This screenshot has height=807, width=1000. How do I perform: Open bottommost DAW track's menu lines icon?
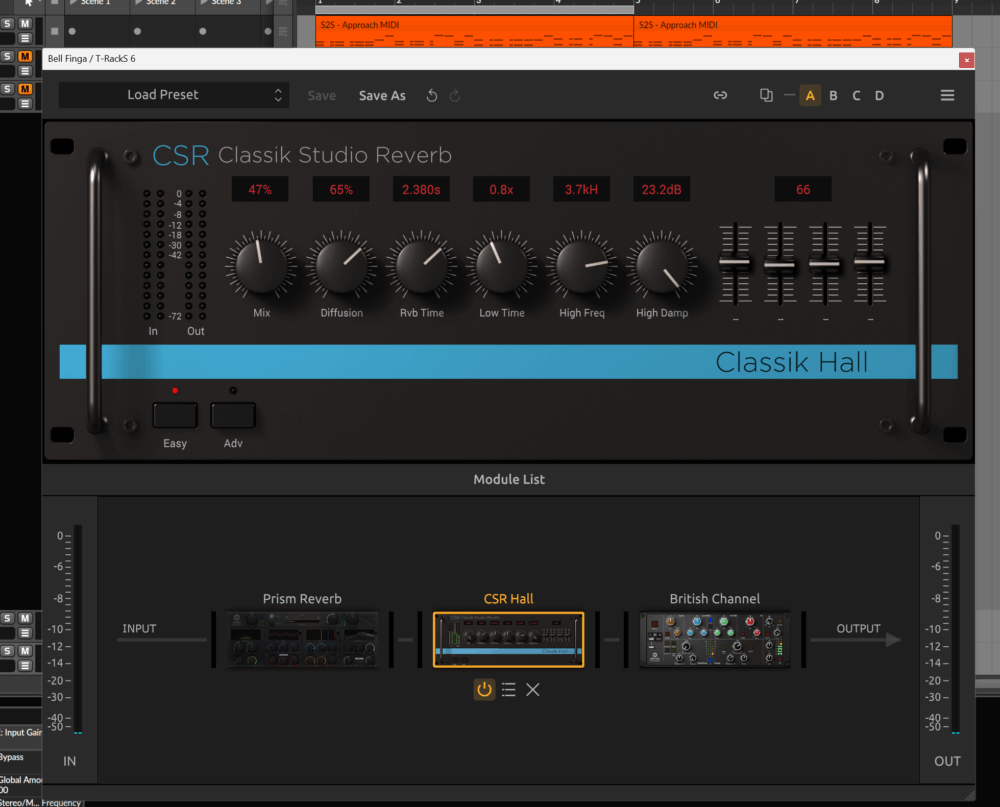pos(25,666)
